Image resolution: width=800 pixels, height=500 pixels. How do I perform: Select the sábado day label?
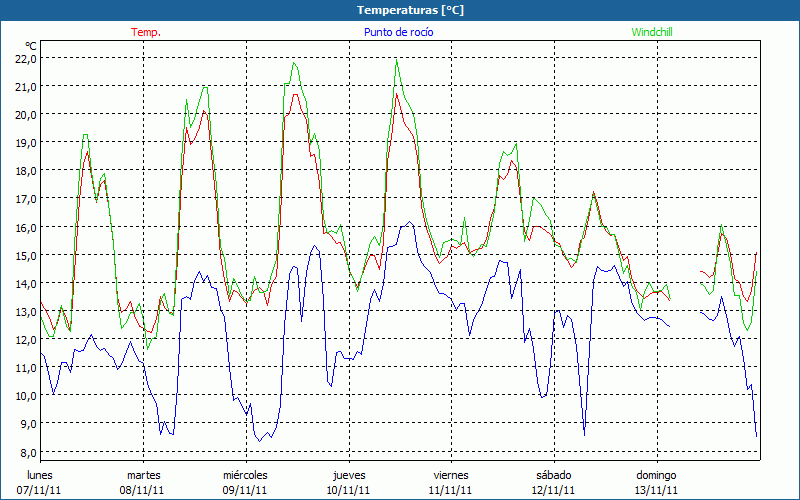[553, 475]
